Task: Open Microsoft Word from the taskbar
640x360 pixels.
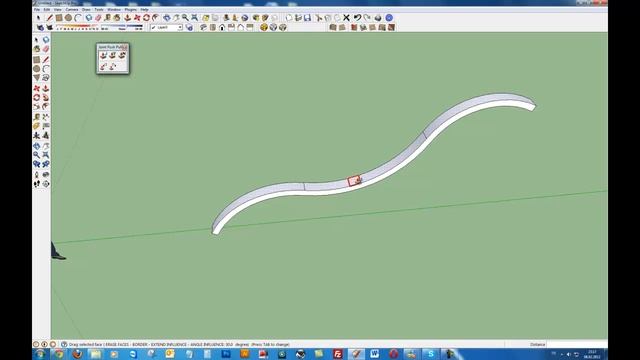Action: 374,354
